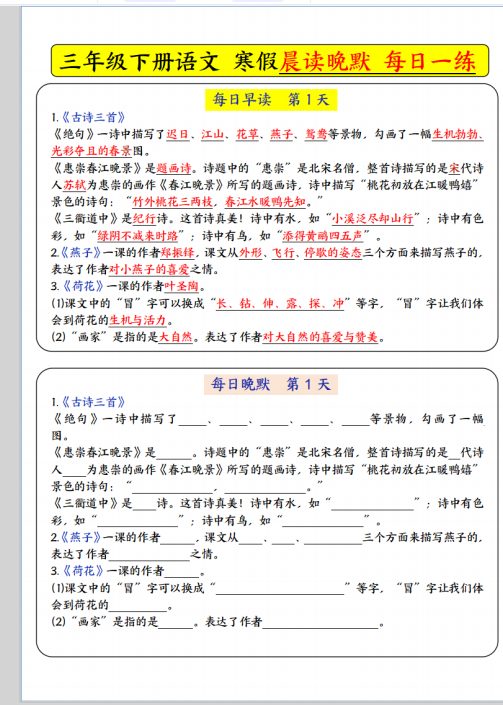The image size is (503, 705).
Task: Click the red phrase '对小燕子的喜爱'
Action: [x=149, y=270]
